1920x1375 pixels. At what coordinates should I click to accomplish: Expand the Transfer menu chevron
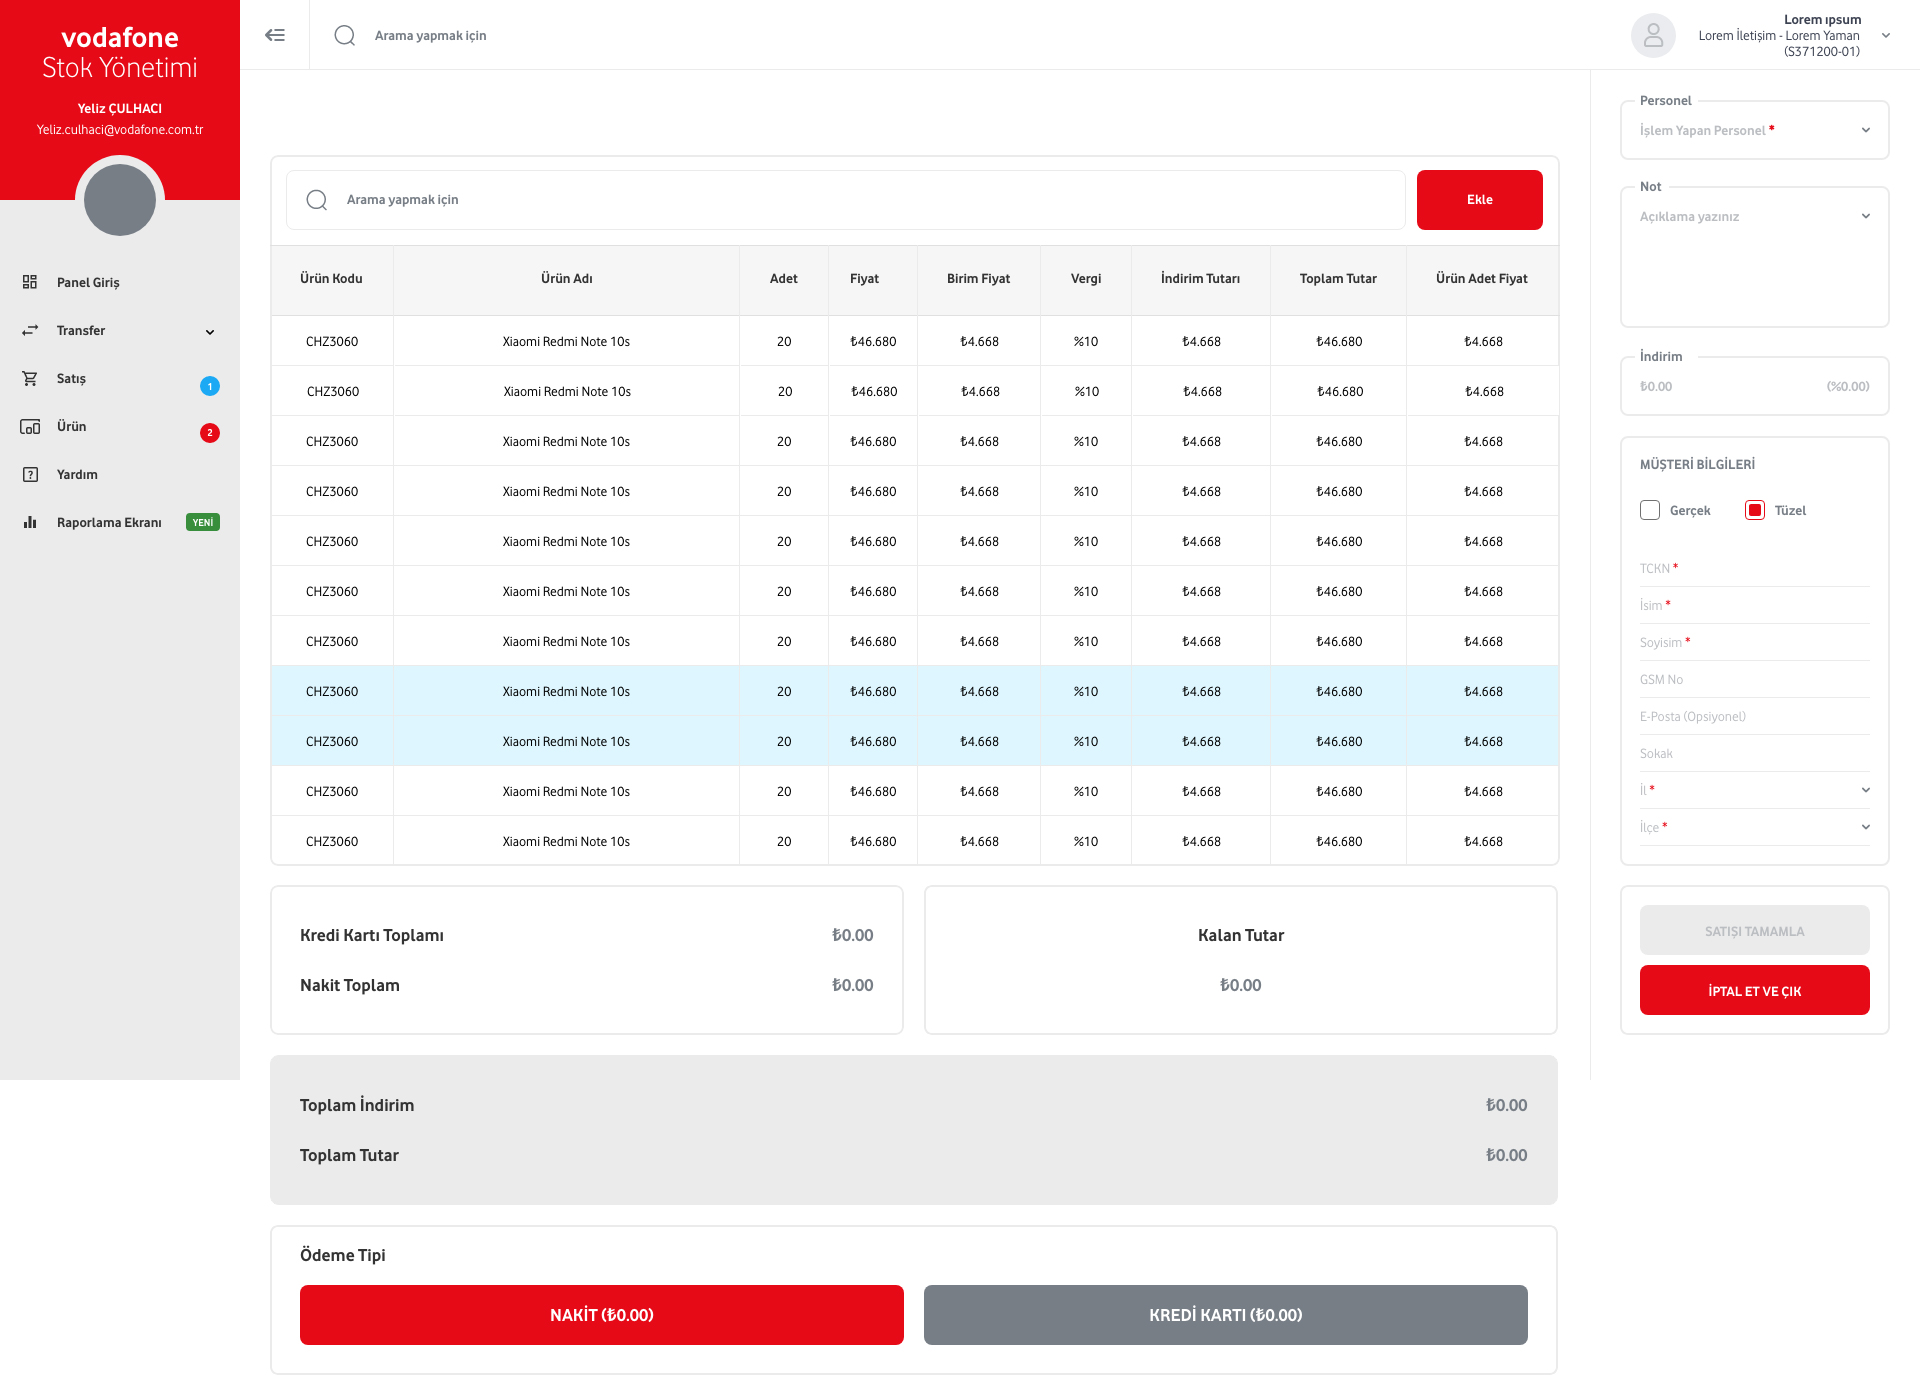210,332
